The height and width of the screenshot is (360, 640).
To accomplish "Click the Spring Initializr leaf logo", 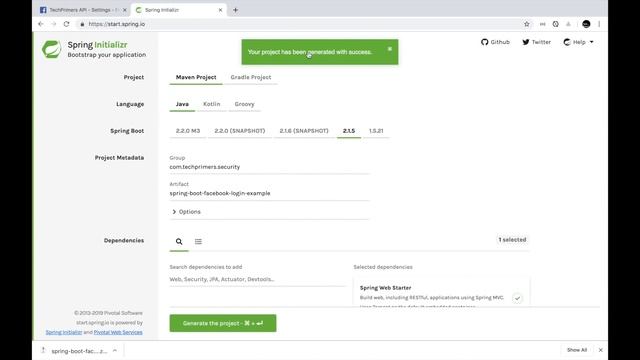I will (x=51, y=49).
